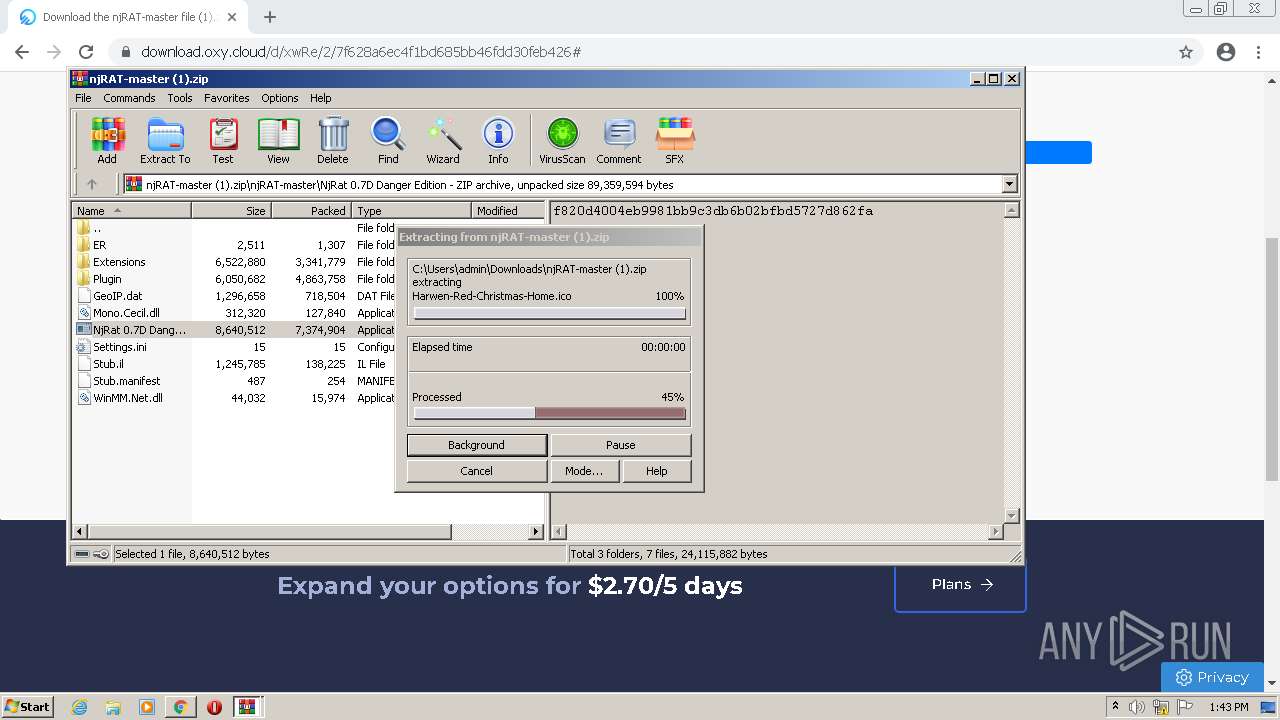Pause the extraction
Screen dimensions: 1280x720
pos(621,445)
